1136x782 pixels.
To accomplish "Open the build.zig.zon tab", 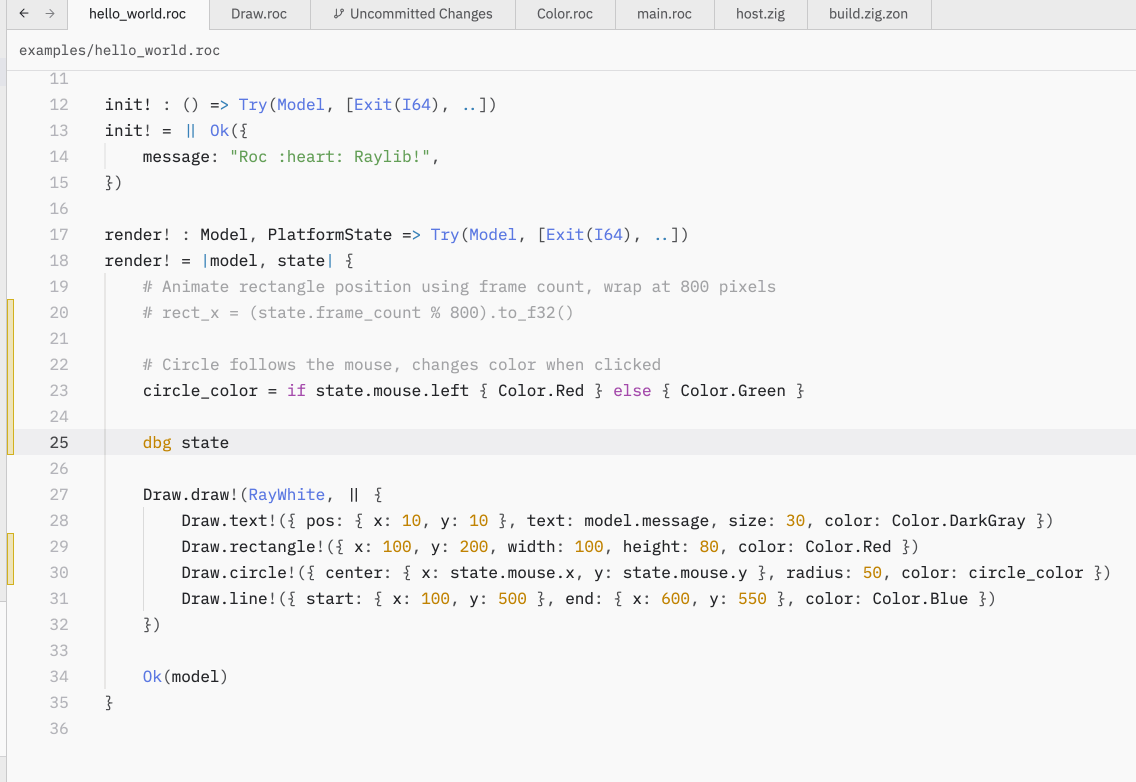I will 868,14.
